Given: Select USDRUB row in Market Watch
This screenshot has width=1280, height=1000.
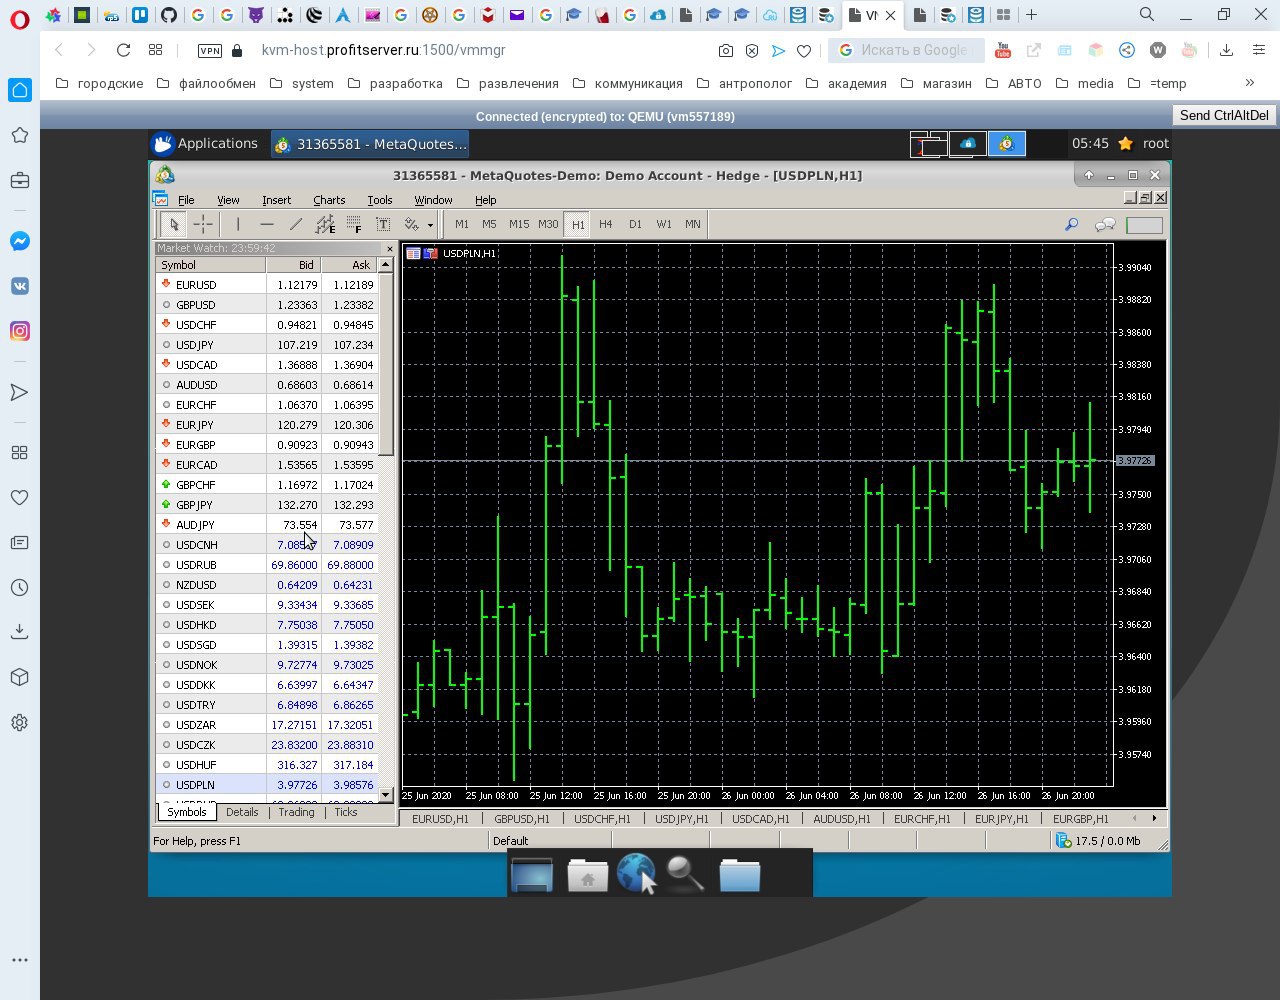Looking at the screenshot, I should click(267, 565).
